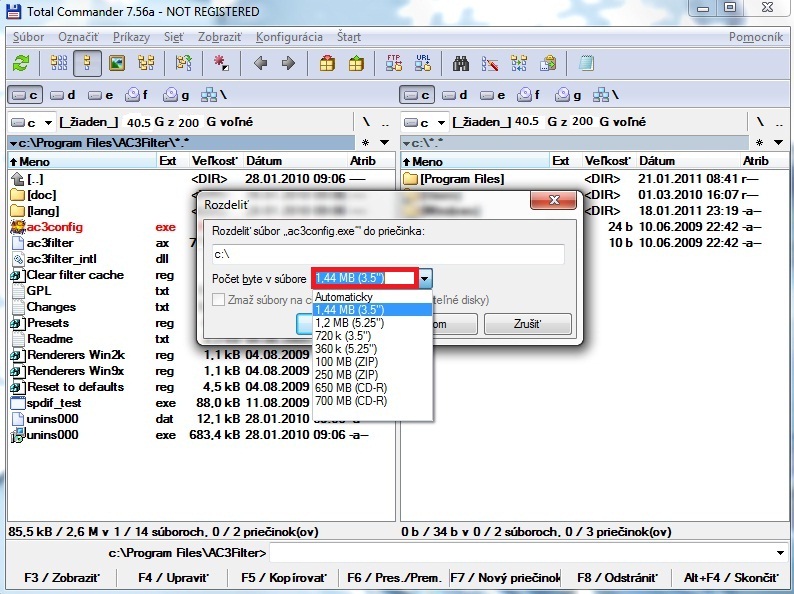
Task: Choose '100 MB (ZIP)' from the list
Action: pyautogui.click(x=373, y=362)
